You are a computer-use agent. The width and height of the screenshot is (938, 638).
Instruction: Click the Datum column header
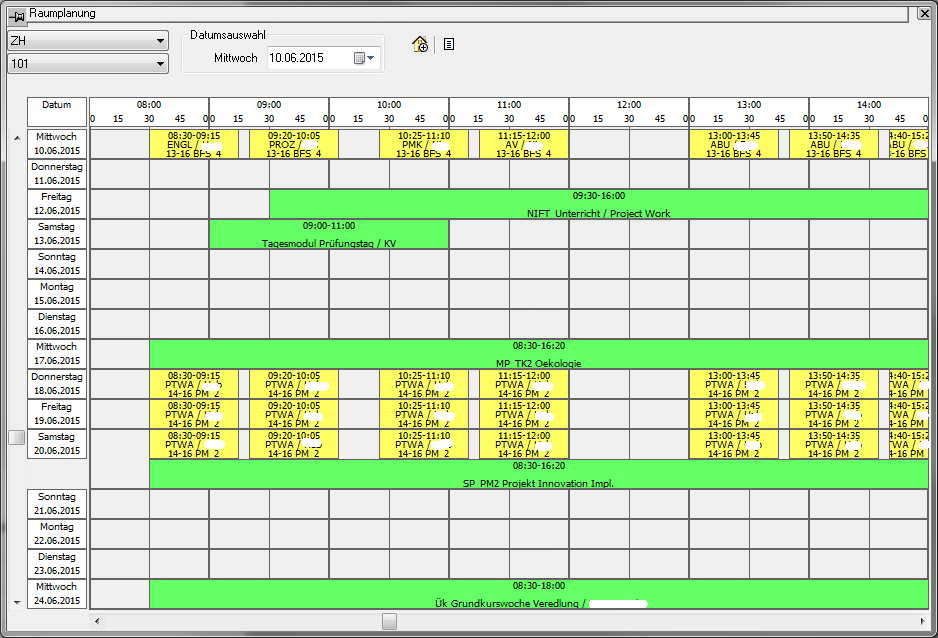point(57,105)
